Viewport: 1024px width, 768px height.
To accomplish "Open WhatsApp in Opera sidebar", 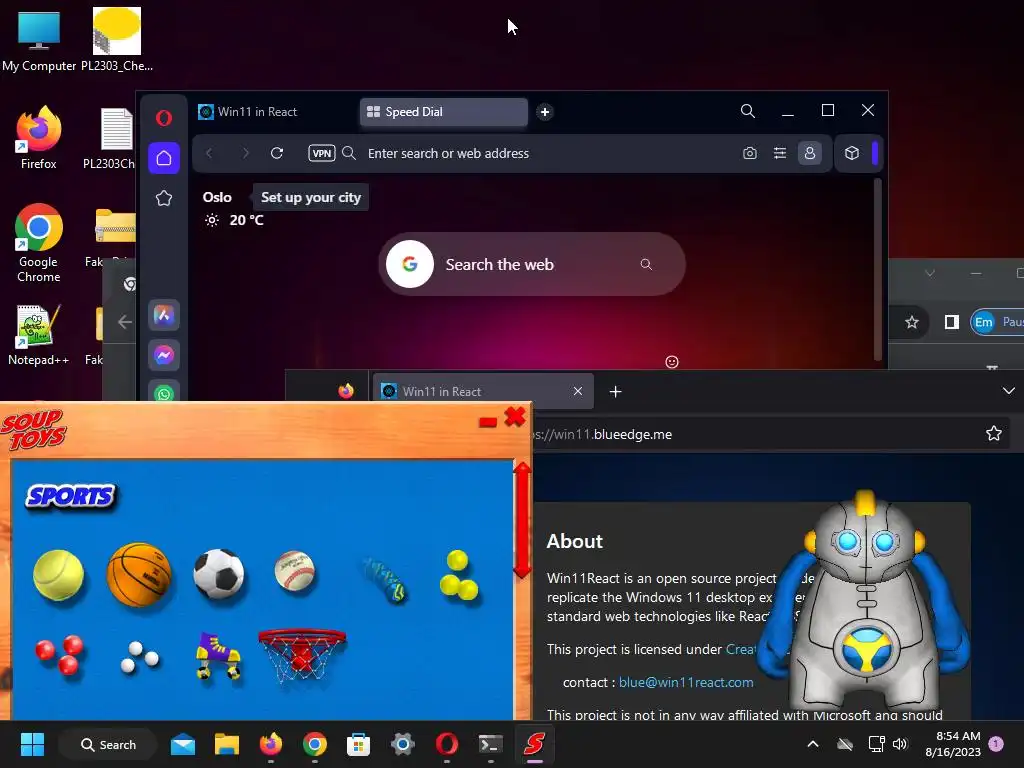I will point(164,393).
